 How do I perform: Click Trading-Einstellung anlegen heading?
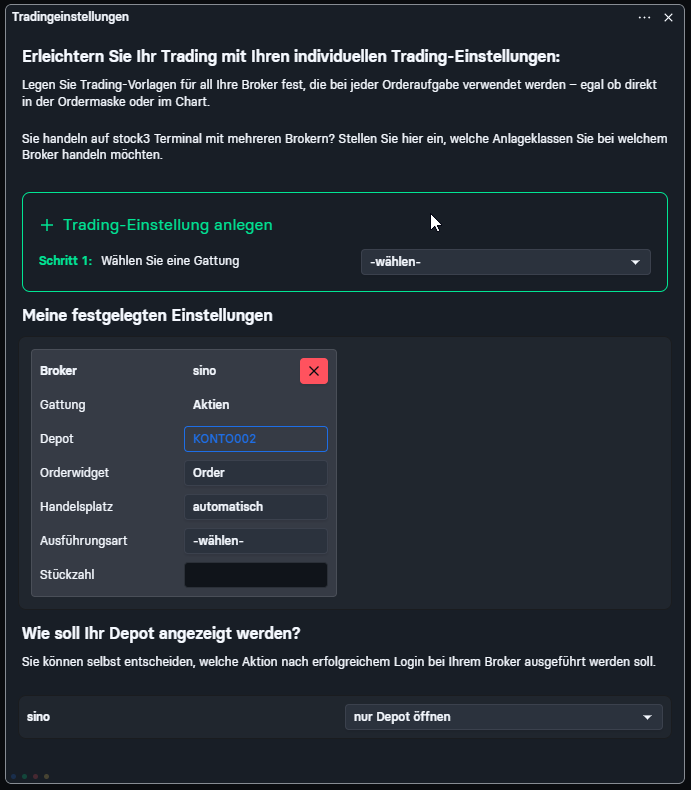tap(168, 225)
